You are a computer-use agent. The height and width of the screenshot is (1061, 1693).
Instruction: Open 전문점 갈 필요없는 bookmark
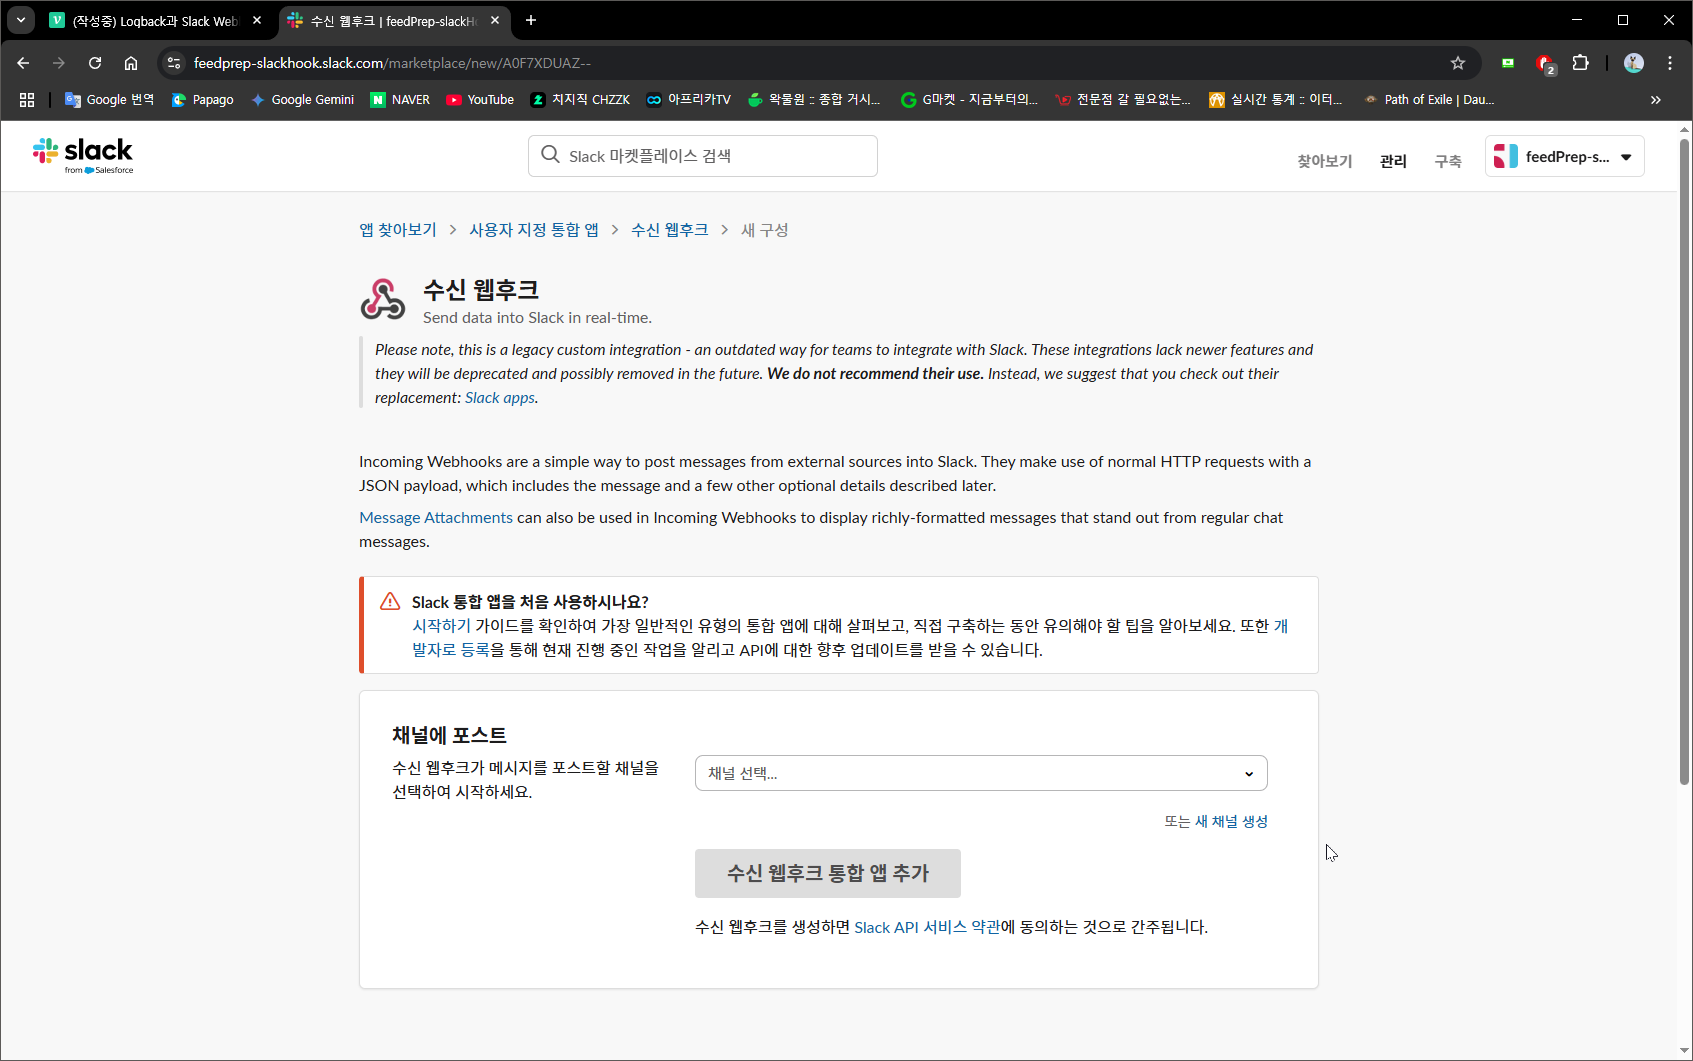1124,100
